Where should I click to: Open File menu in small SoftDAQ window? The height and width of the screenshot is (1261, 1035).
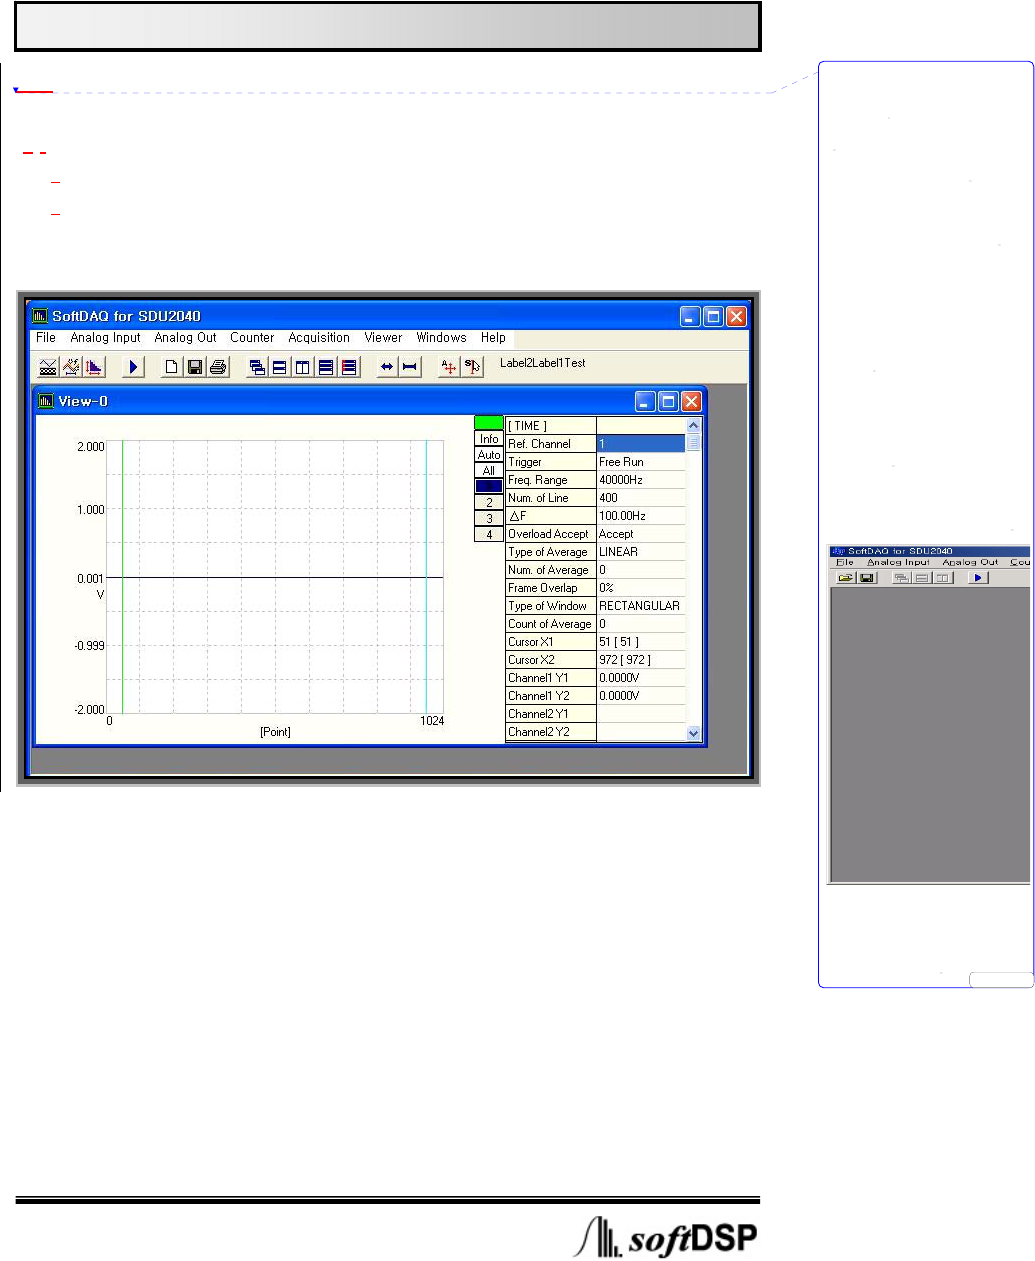845,563
